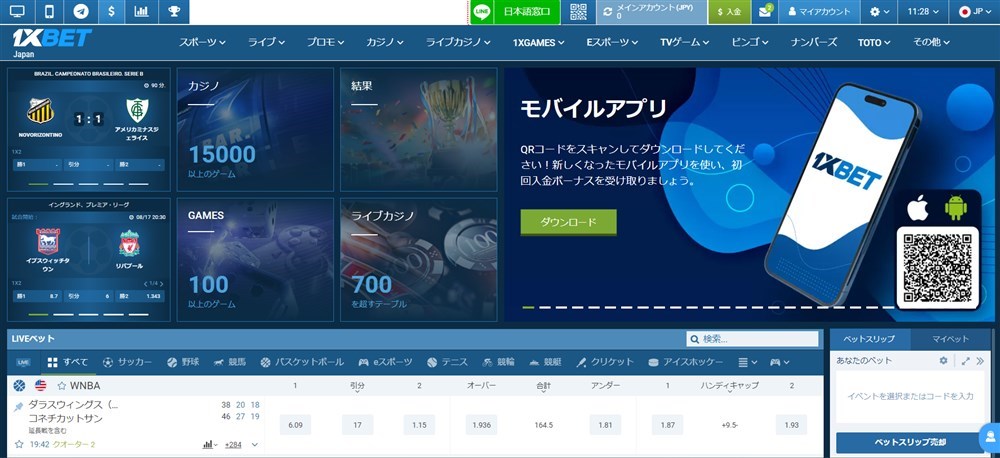
Task: Open the カジノ 15000 games tile
Action: 255,129
